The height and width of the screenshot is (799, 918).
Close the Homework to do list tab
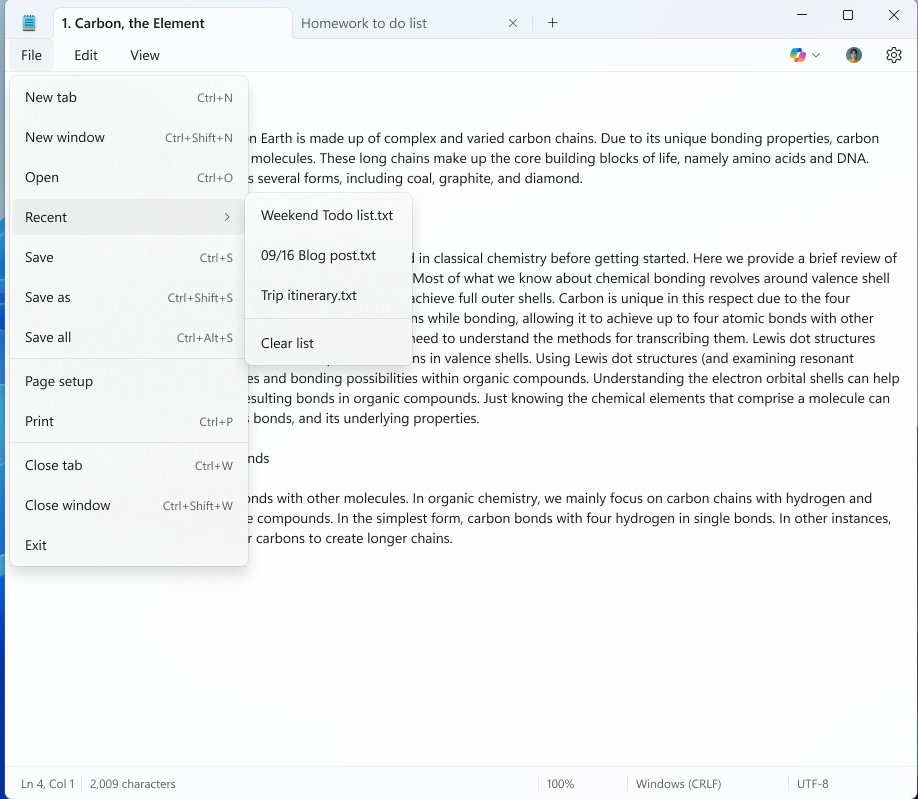tap(513, 23)
